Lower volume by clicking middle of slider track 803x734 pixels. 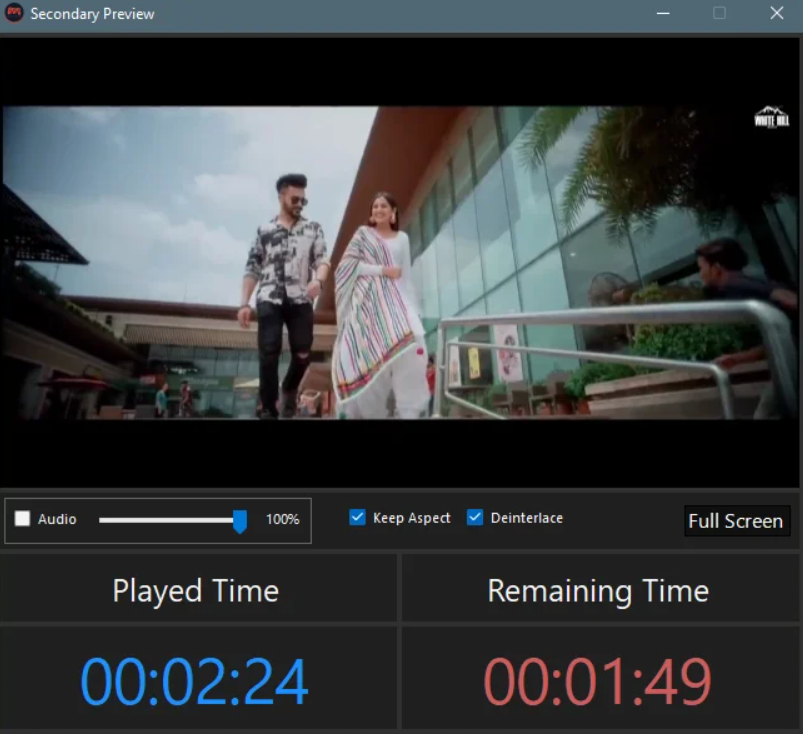[x=165, y=519]
